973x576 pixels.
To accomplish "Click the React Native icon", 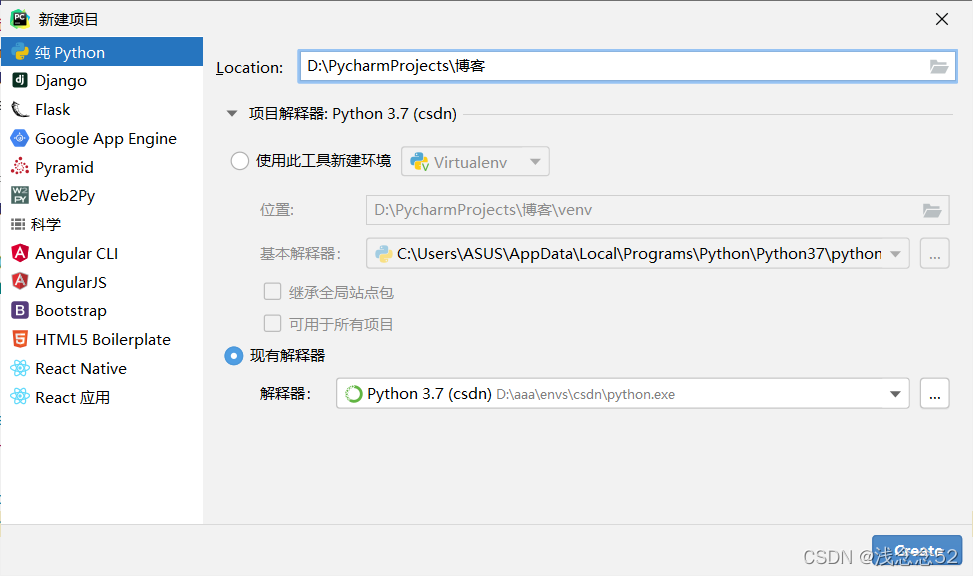I will (x=20, y=368).
